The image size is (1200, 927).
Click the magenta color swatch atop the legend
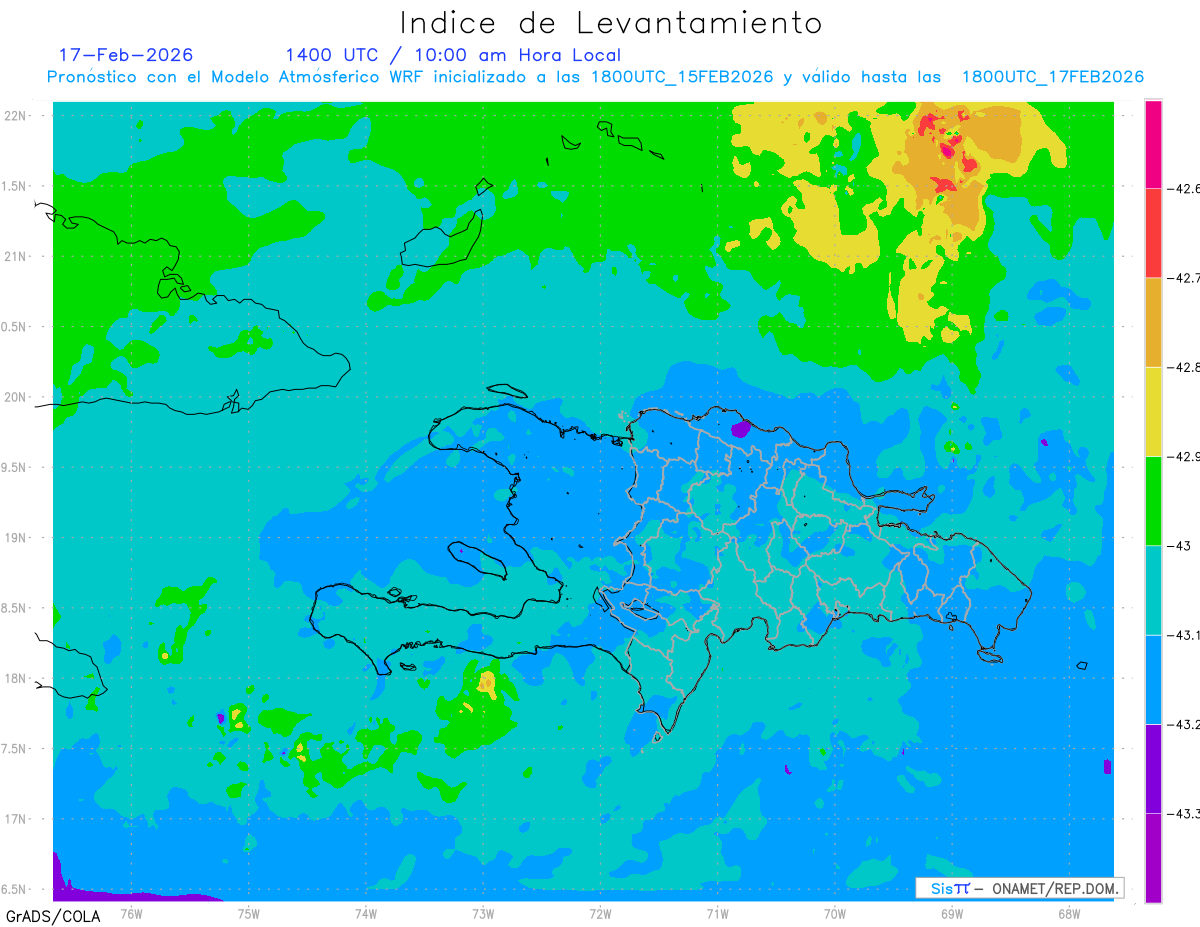click(1153, 143)
